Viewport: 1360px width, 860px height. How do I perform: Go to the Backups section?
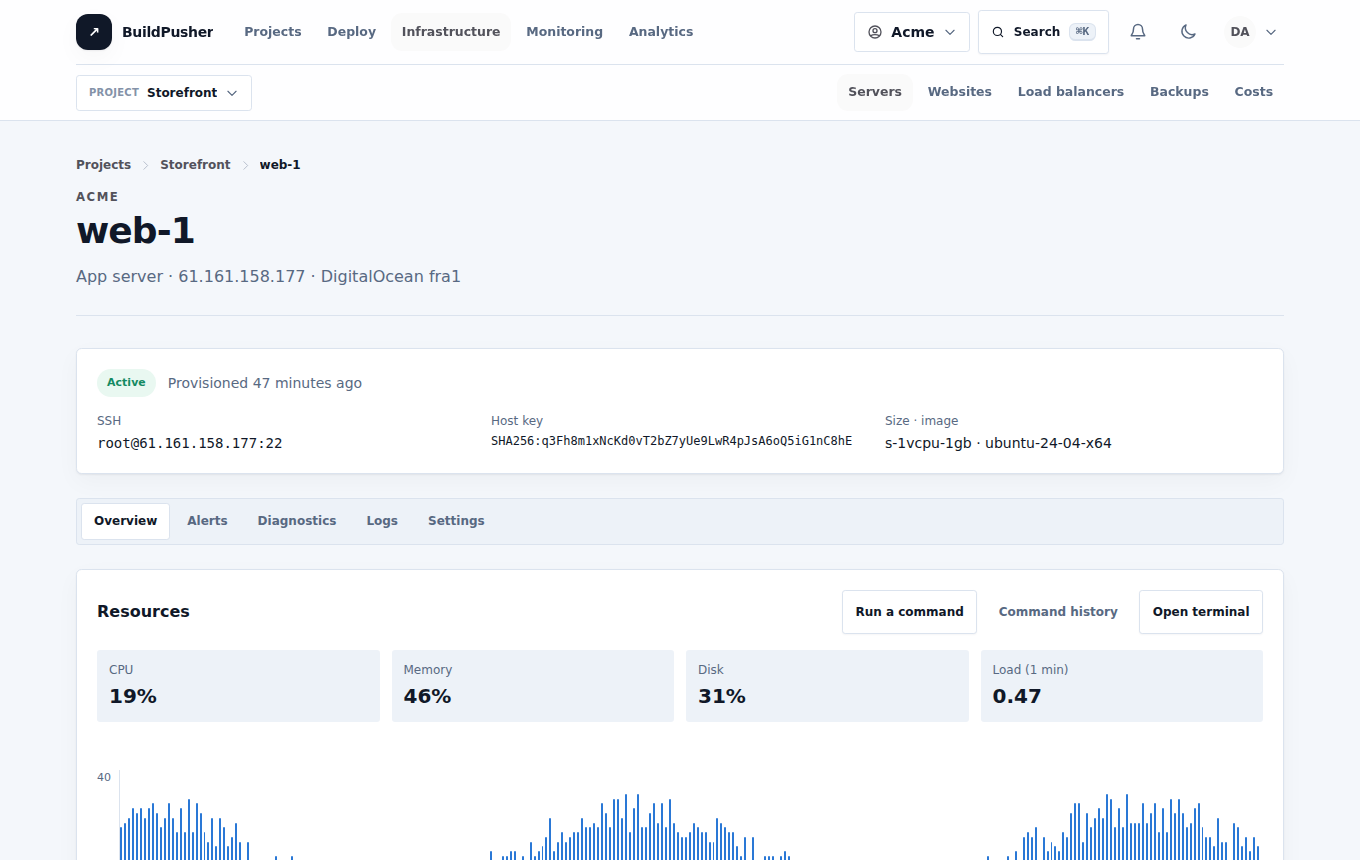click(x=1179, y=92)
